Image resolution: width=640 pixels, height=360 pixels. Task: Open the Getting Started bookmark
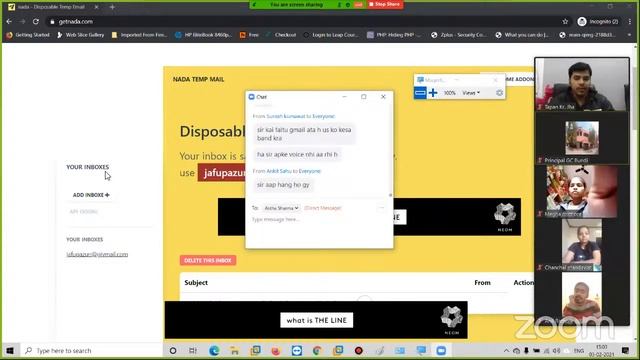28,35
